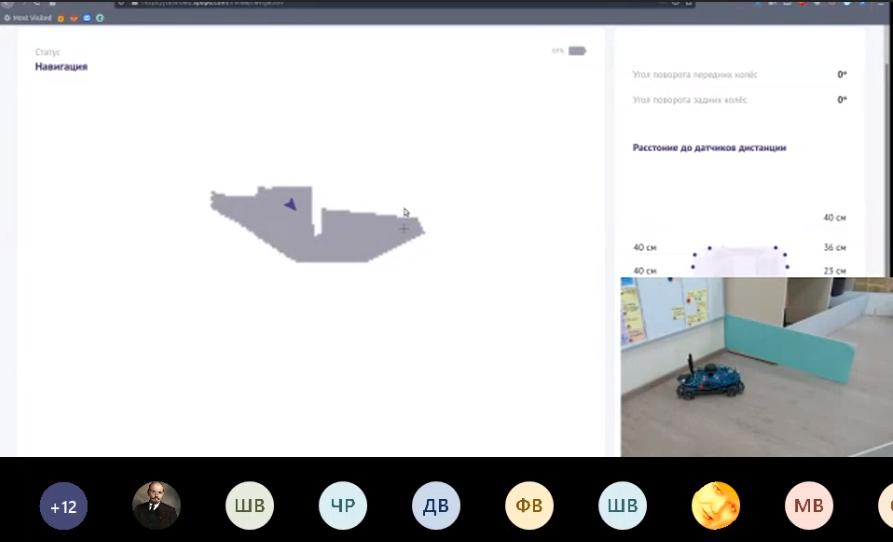Open the teal circular bookmark icon
This screenshot has width=893, height=542.
click(x=100, y=18)
